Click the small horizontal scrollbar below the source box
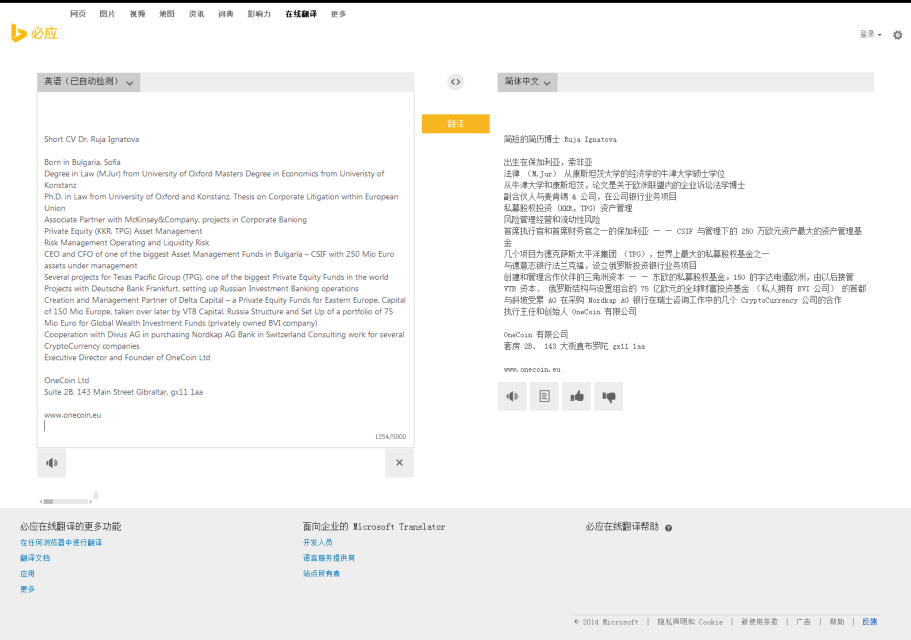 [x=66, y=501]
